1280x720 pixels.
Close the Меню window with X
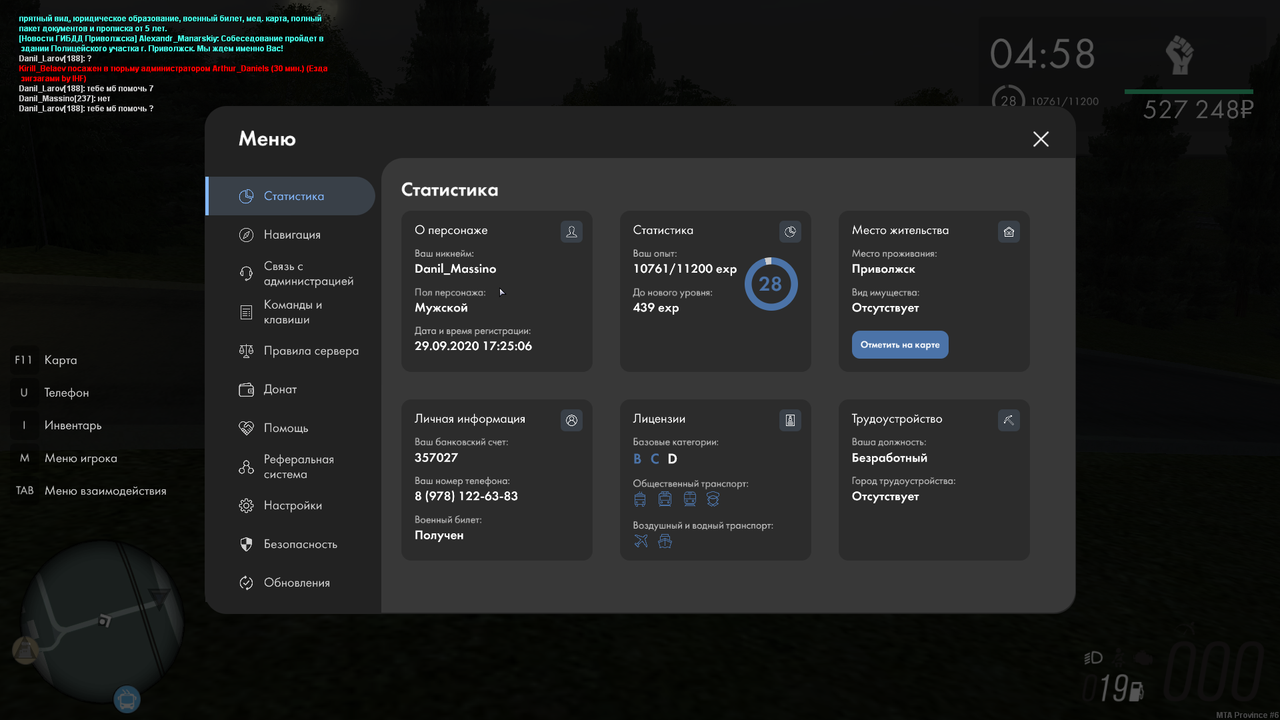coord(1041,139)
